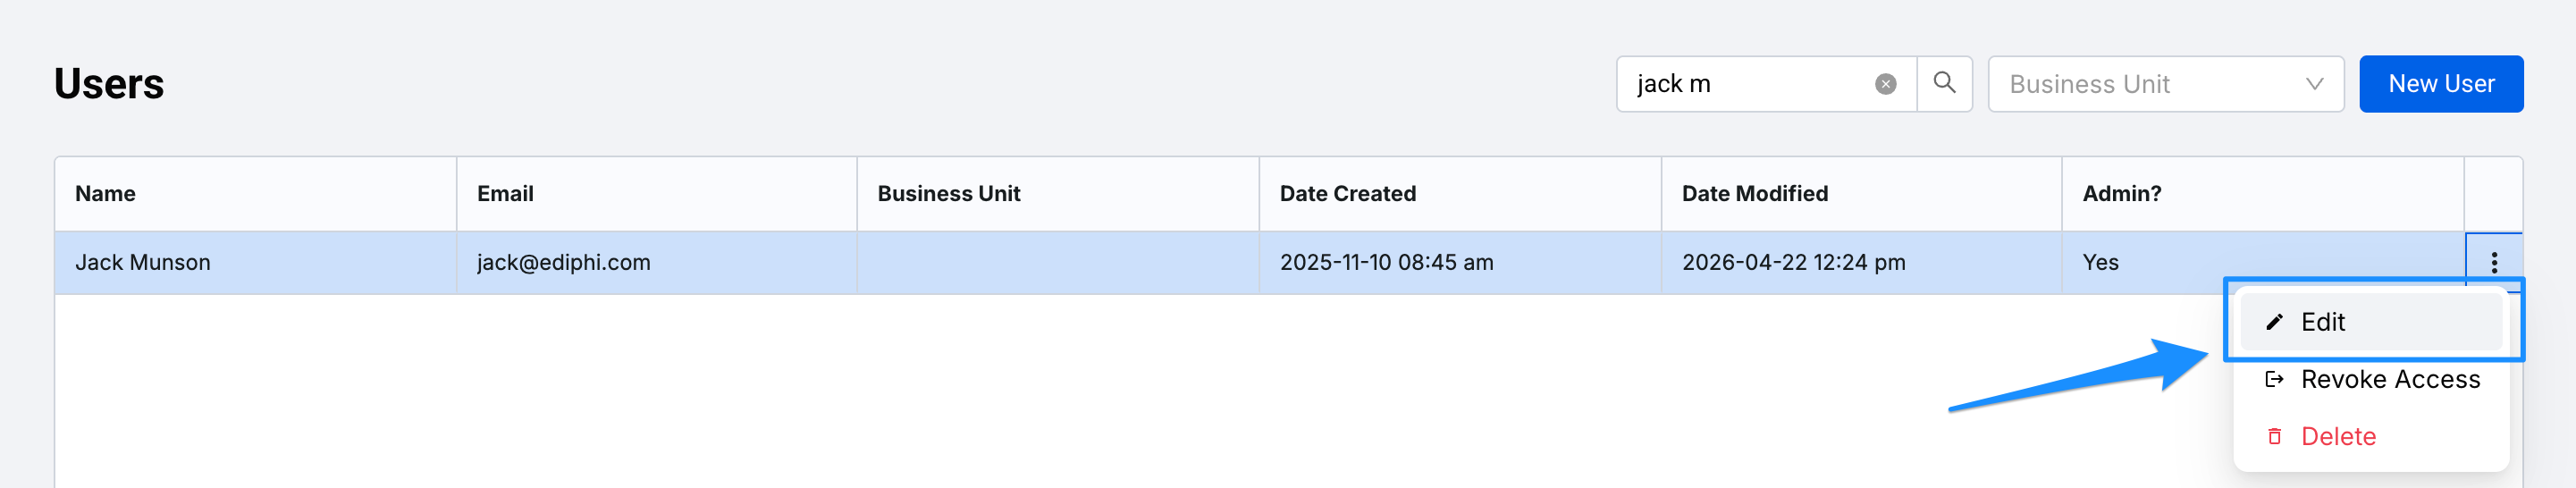
Task: Open the Business Unit filter box
Action: coord(2165,84)
